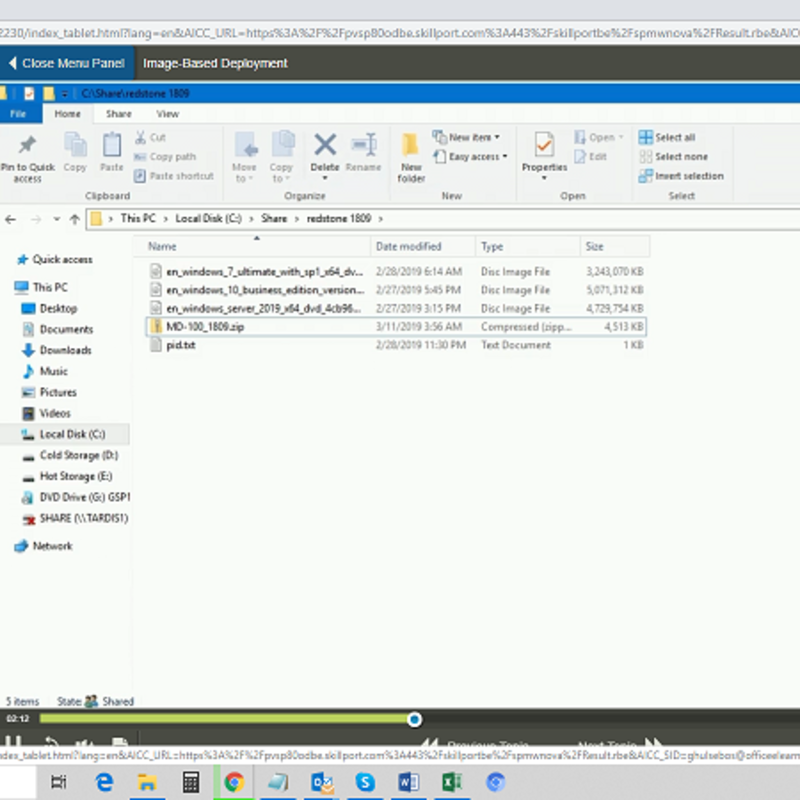800x800 pixels.
Task: Open Word from the taskbar
Action: click(x=409, y=782)
